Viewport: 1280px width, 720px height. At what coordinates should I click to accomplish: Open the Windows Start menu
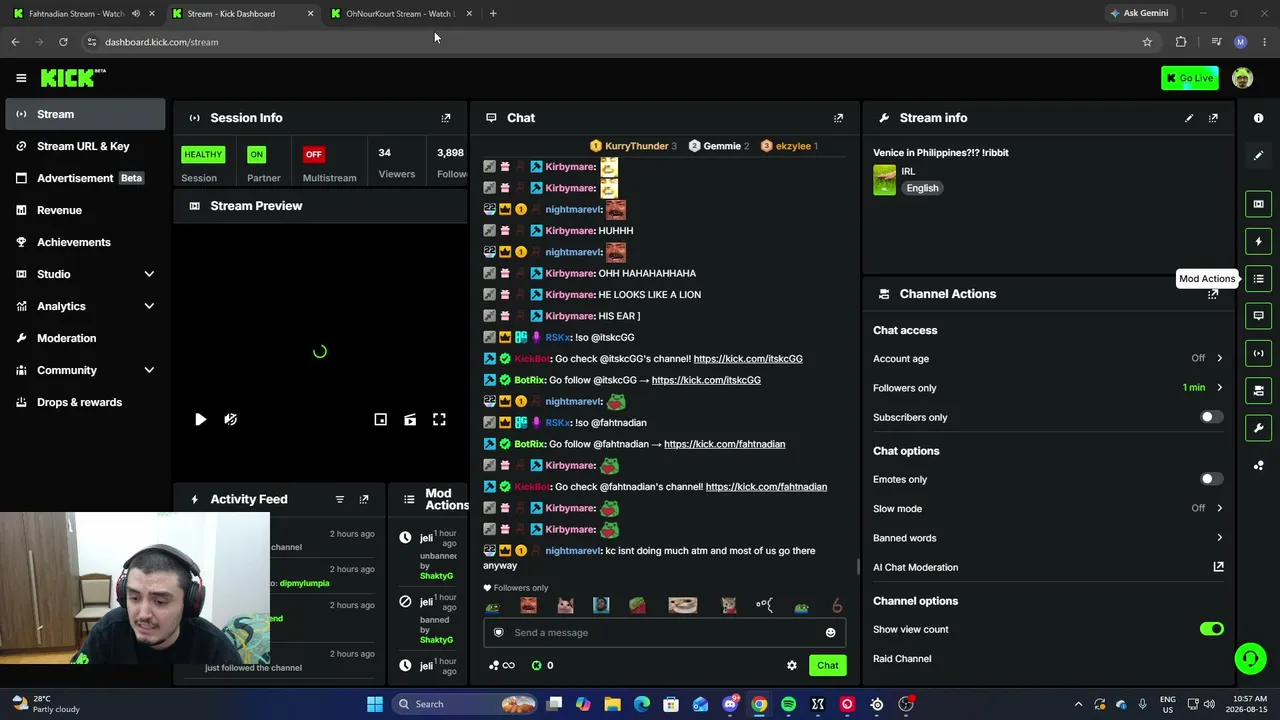point(375,704)
